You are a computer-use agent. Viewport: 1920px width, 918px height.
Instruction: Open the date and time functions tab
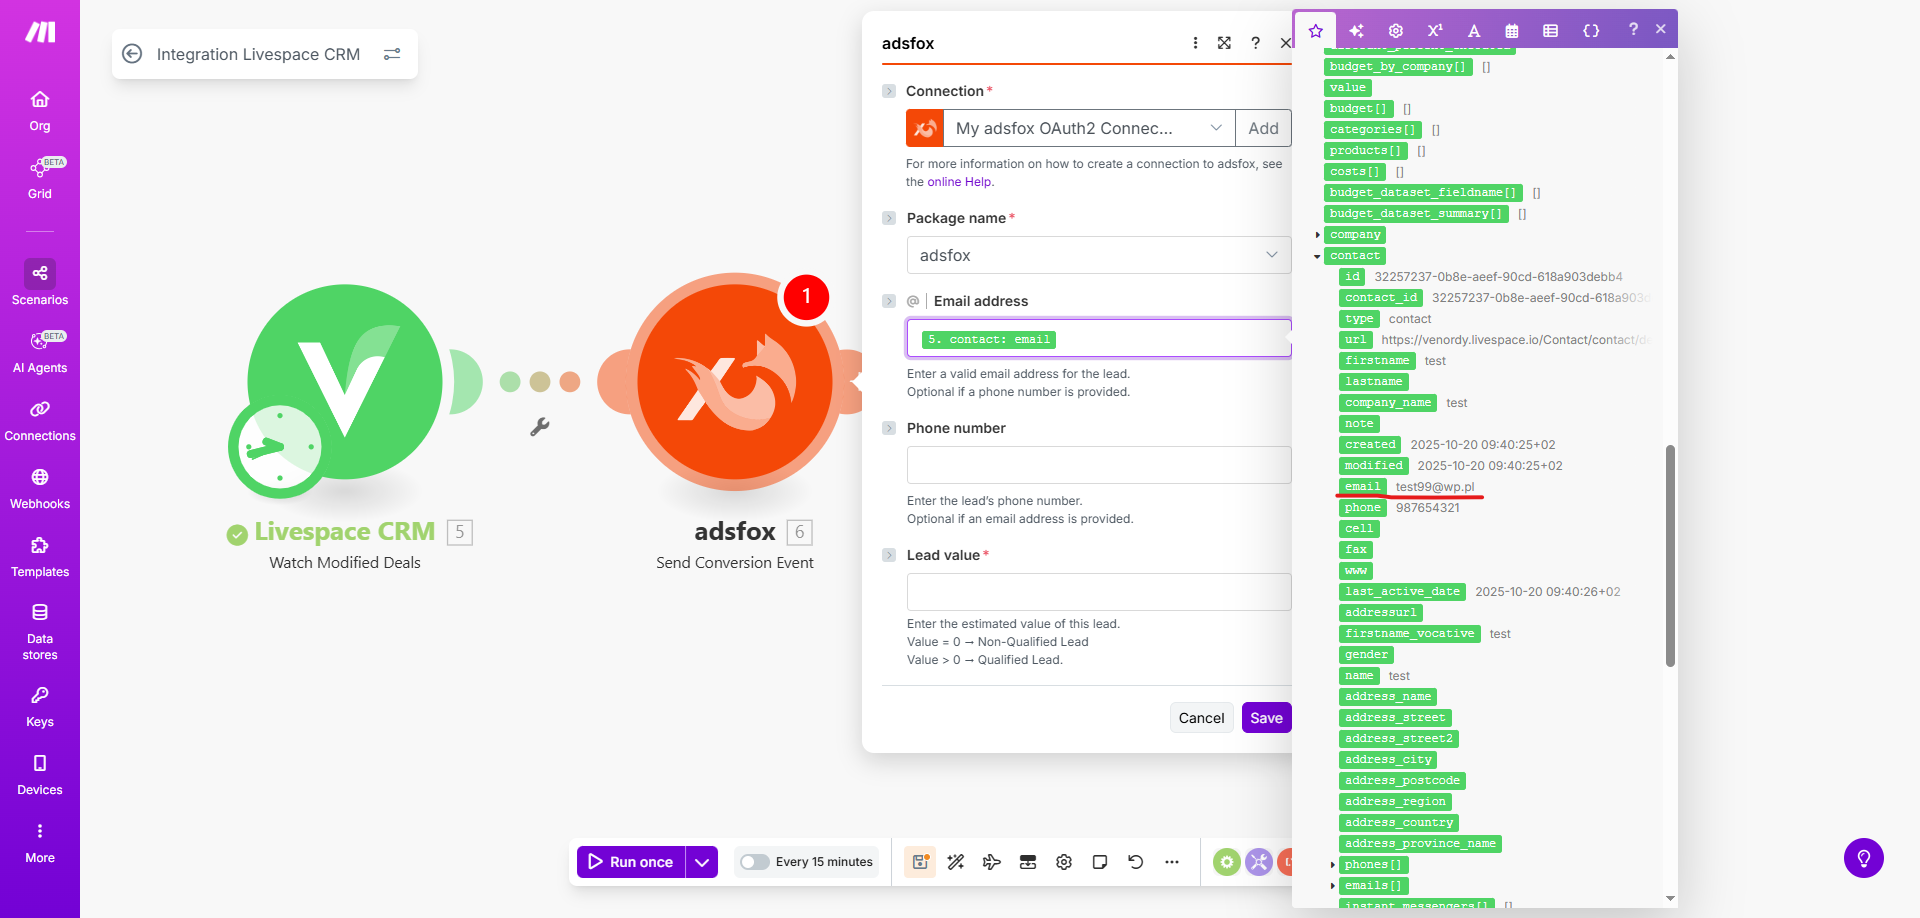(x=1512, y=30)
